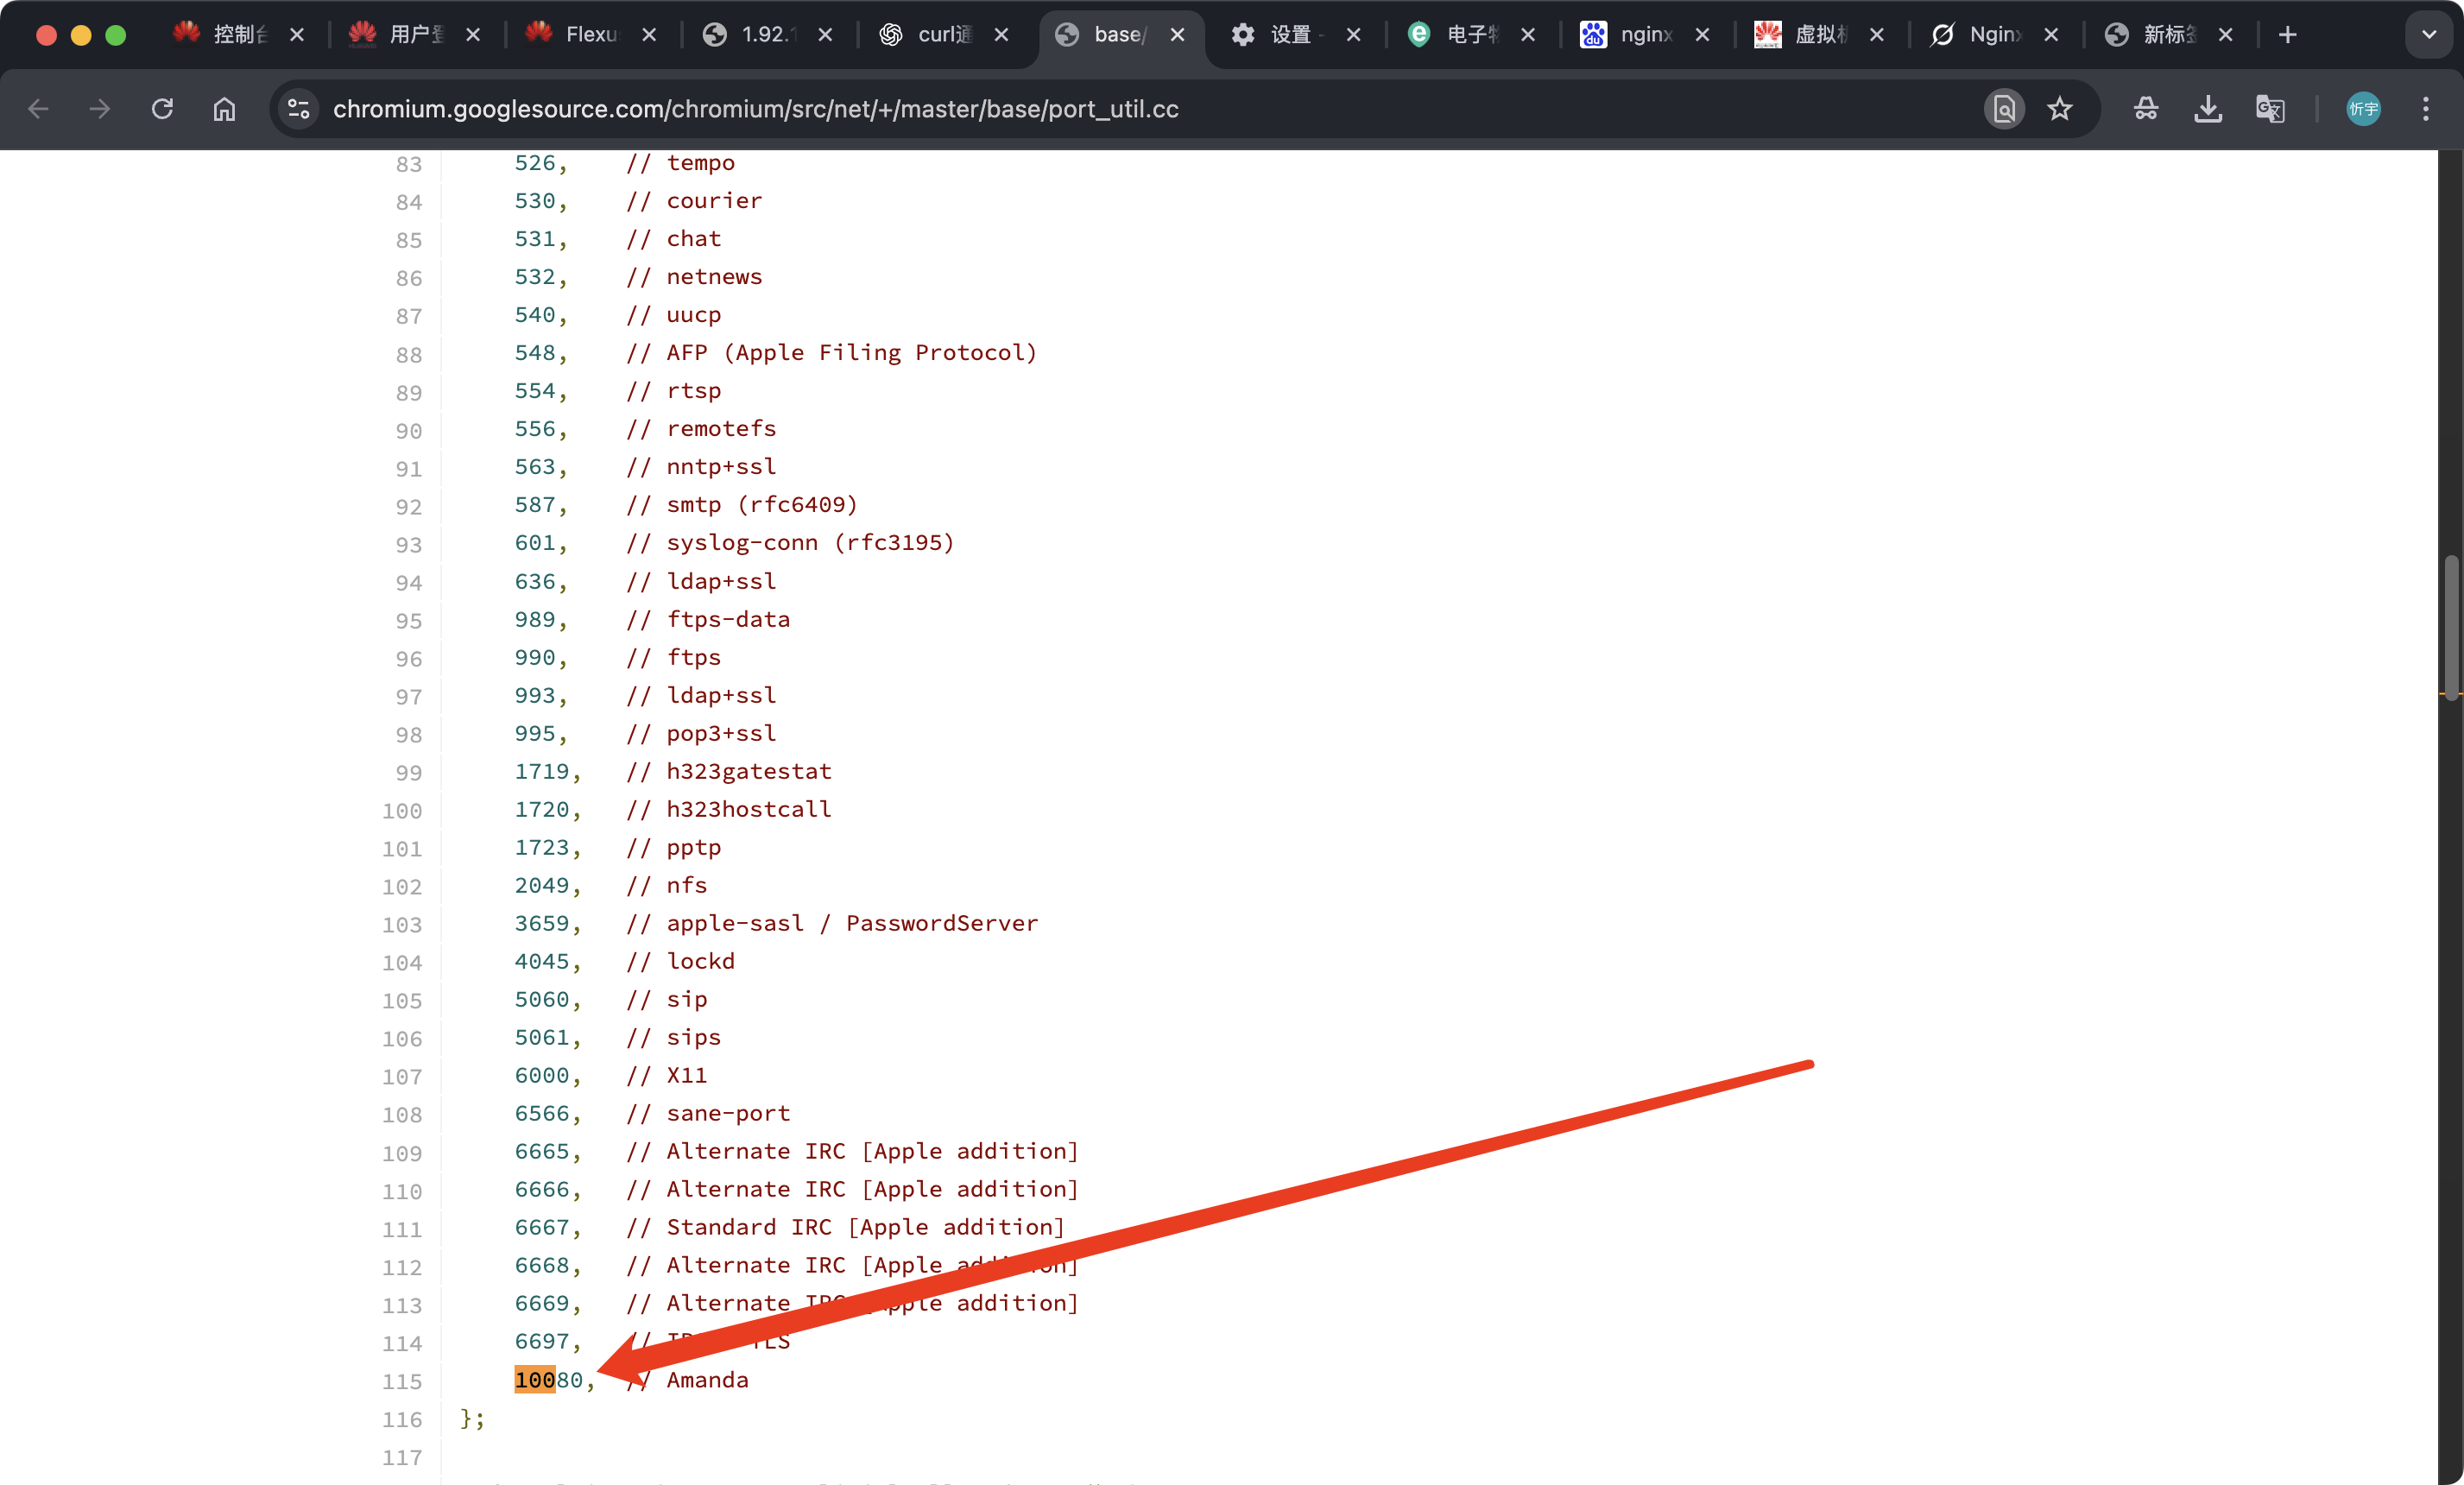Open site information icon in address bar
The image size is (2464, 1485).
(x=298, y=109)
